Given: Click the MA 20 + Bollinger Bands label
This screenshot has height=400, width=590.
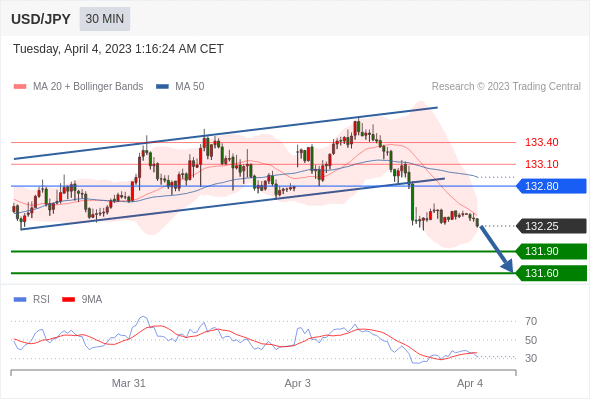Looking at the screenshot, I should tap(88, 87).
